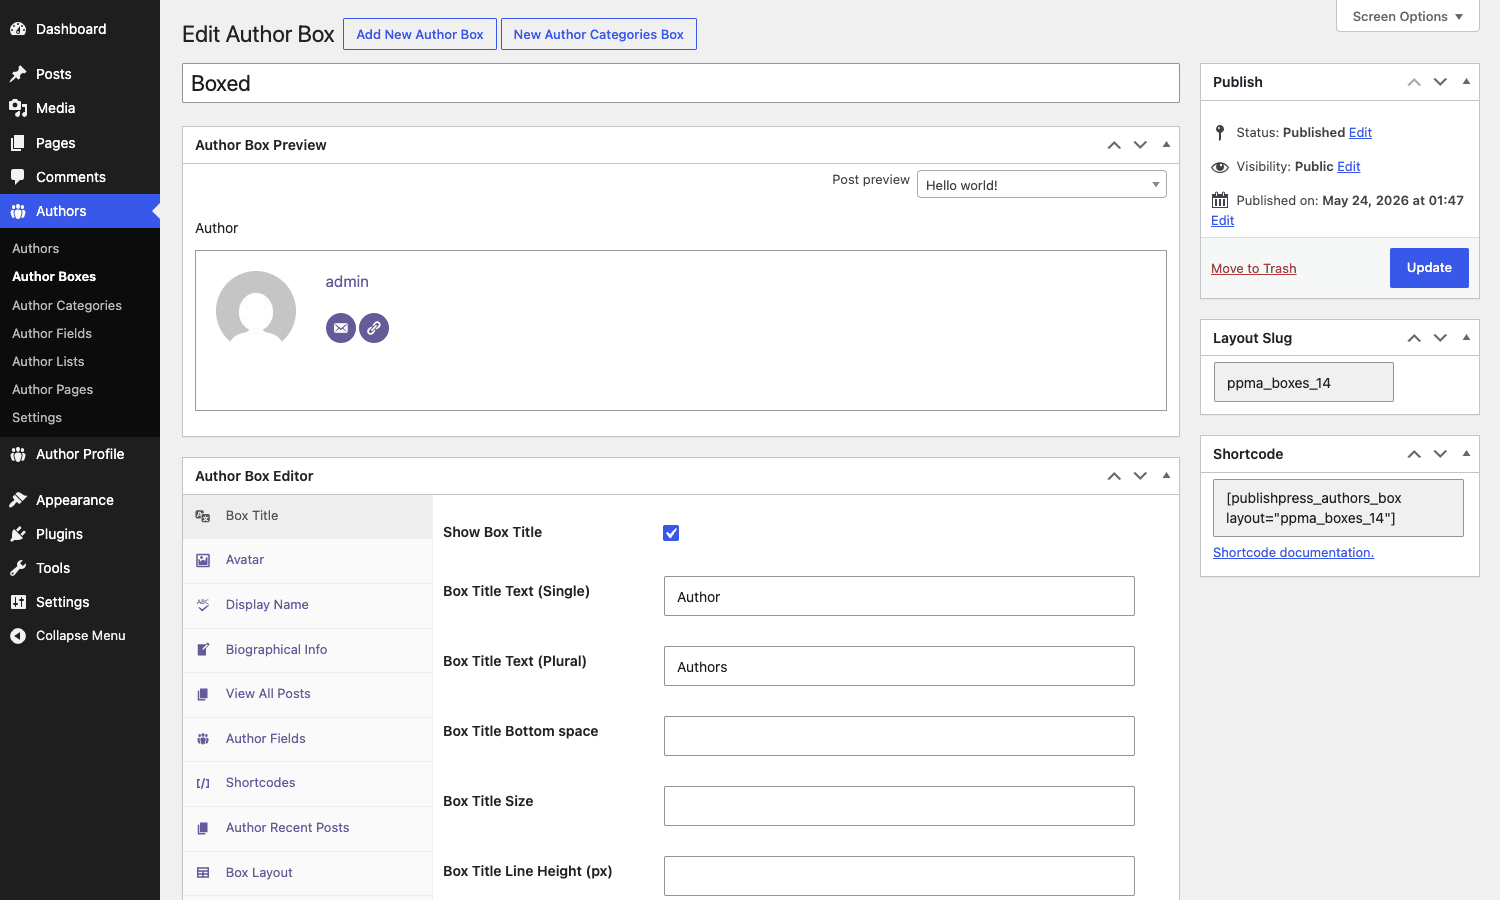
Task: Click the calendar icon beside Published on
Action: coord(1220,200)
